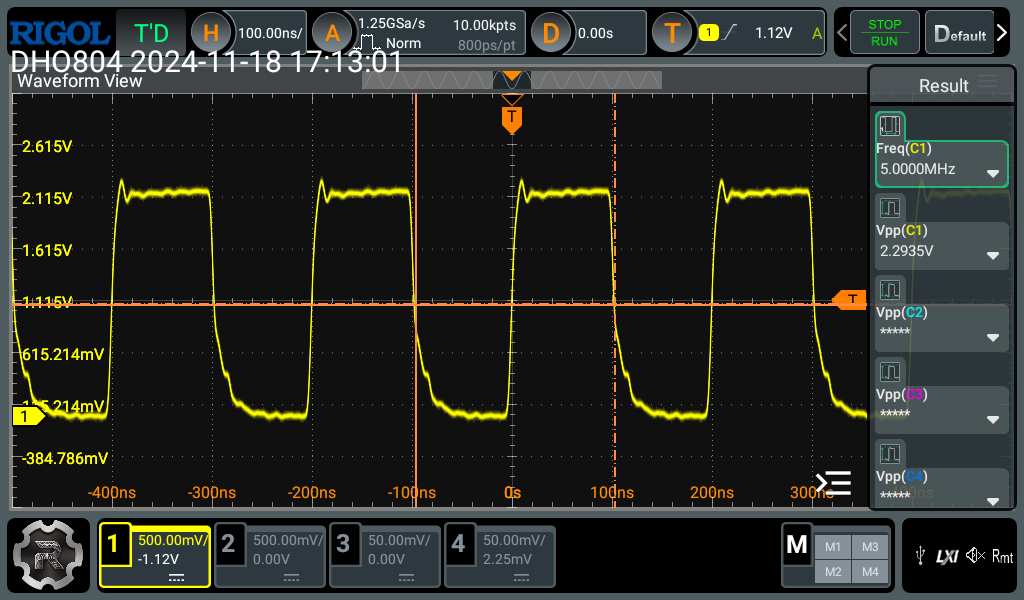Image resolution: width=1024 pixels, height=600 pixels.
Task: Click the orange trigger level marker at right edge
Action: (850, 299)
